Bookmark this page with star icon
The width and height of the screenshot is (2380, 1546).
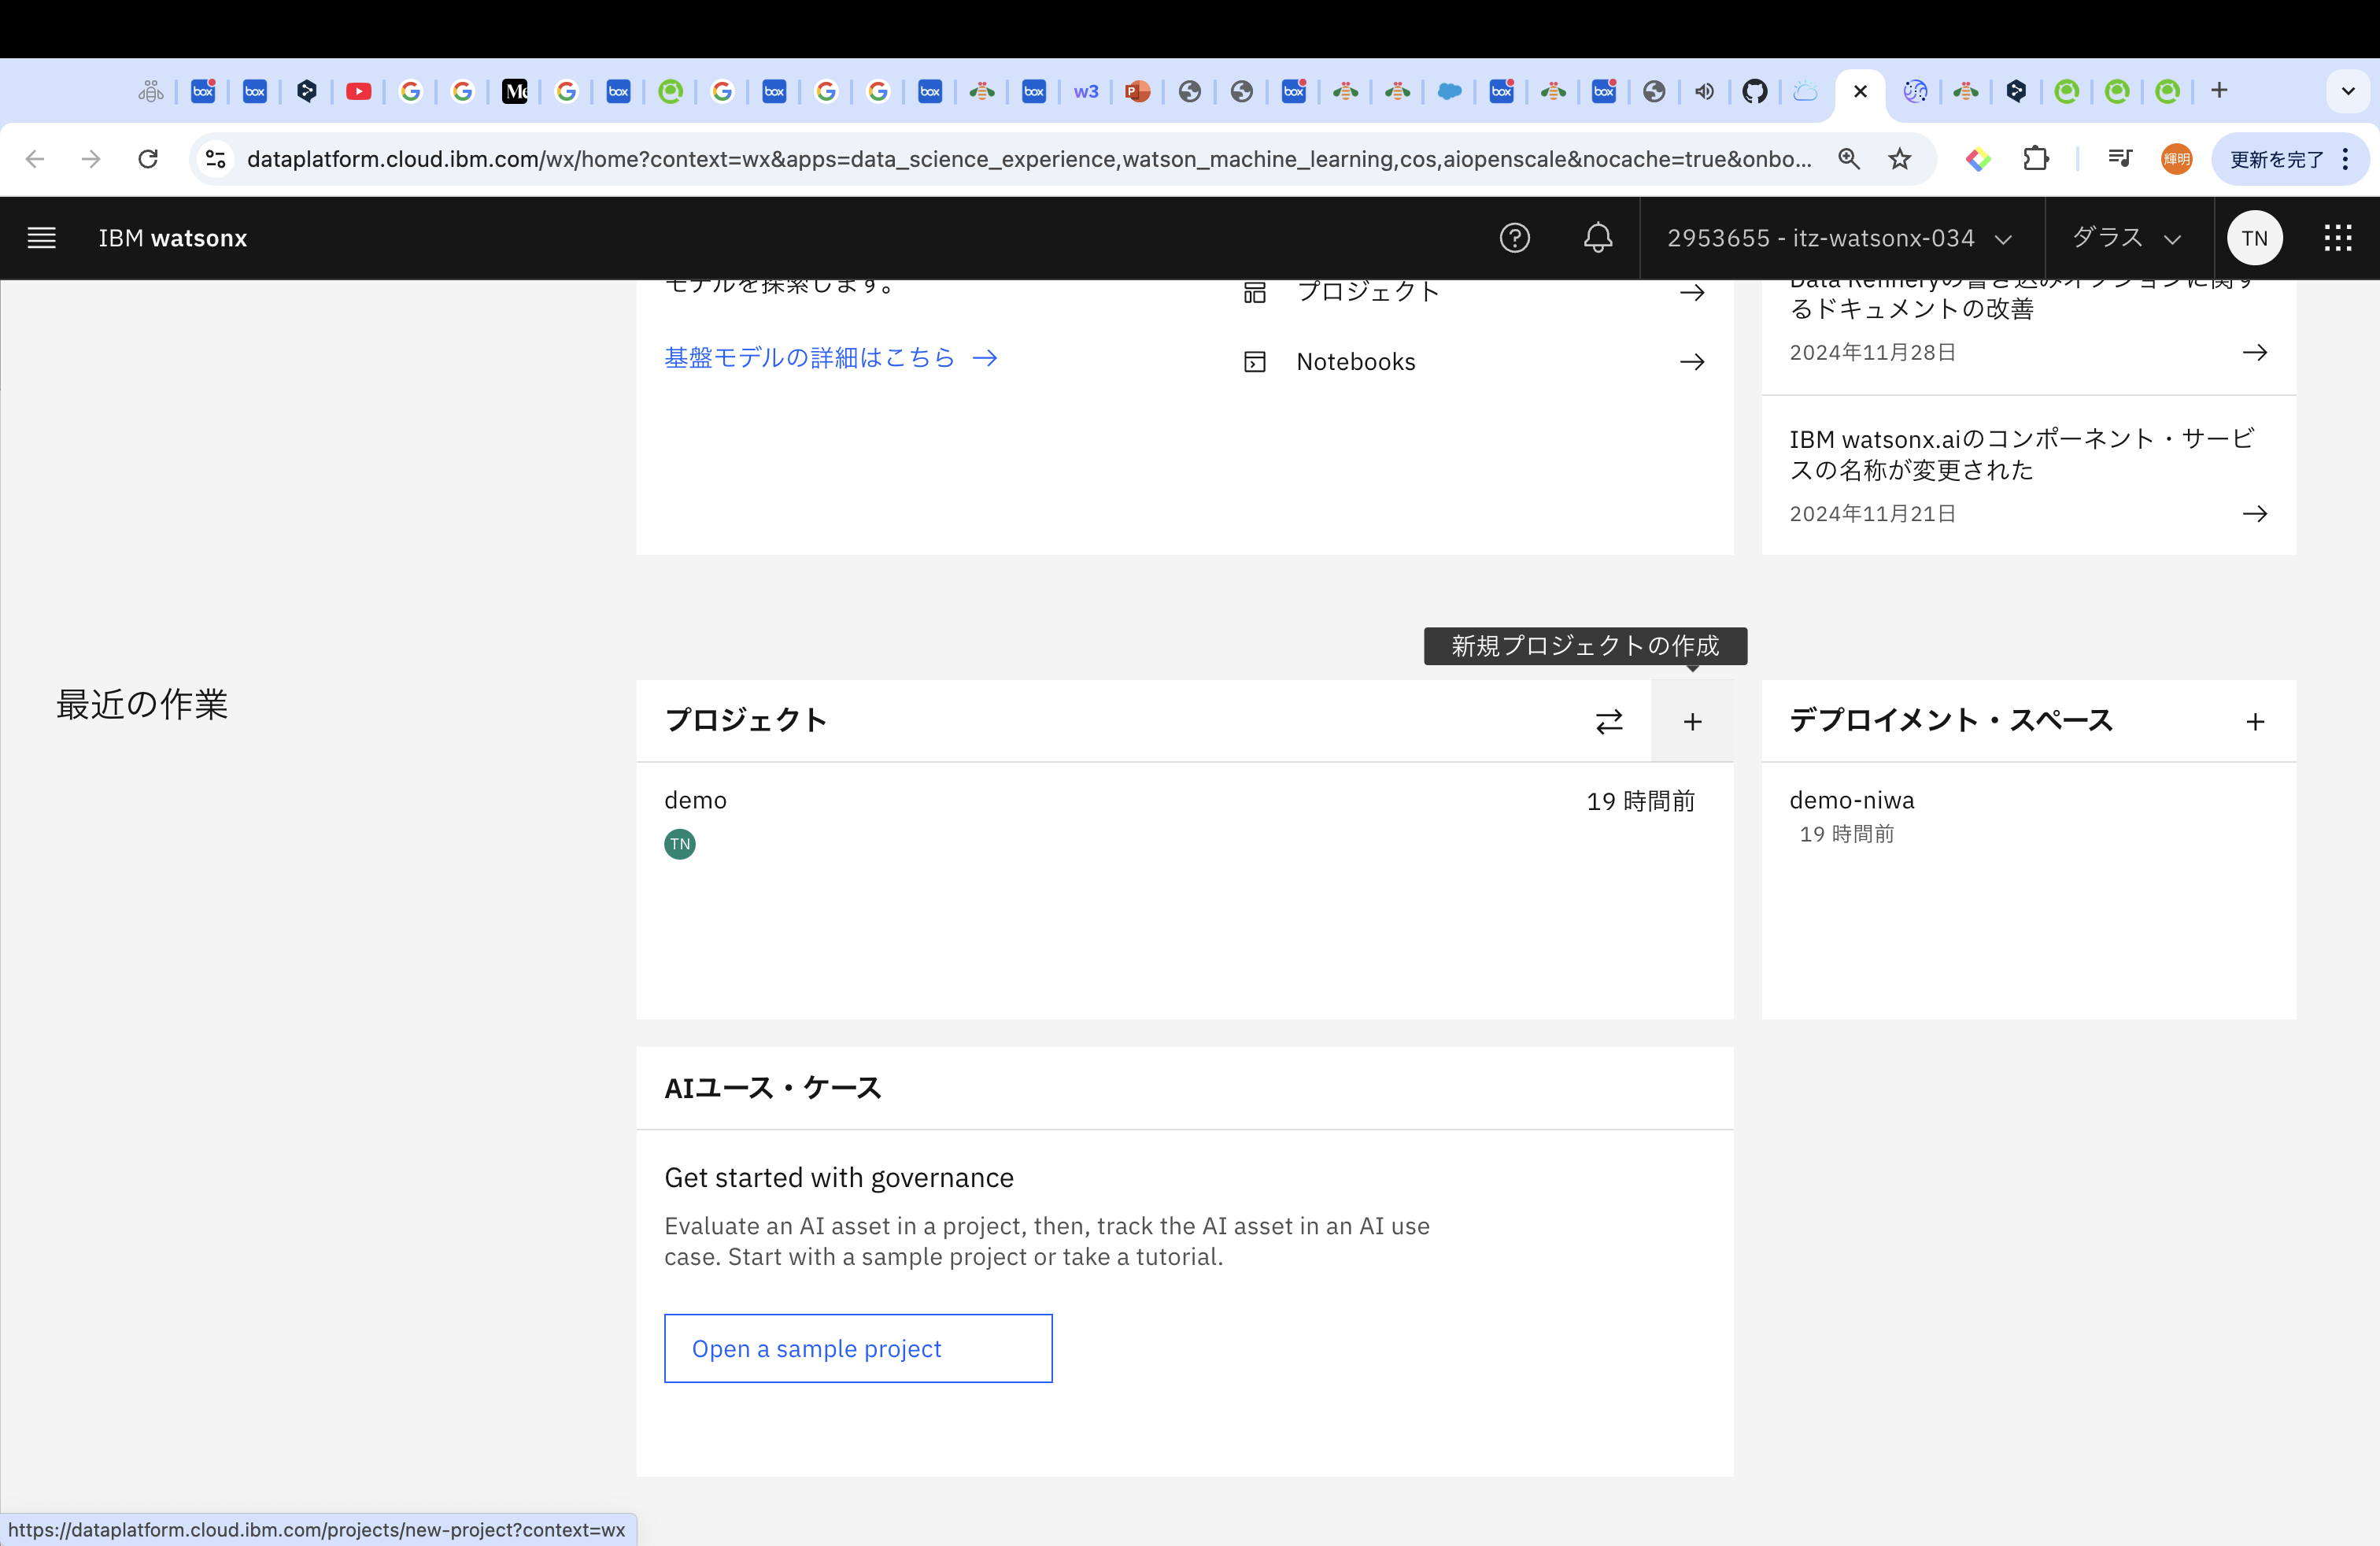point(1899,159)
